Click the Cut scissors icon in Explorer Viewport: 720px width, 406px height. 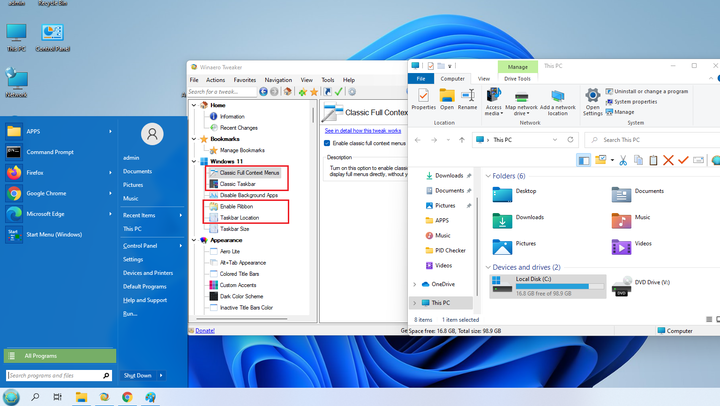pos(623,160)
